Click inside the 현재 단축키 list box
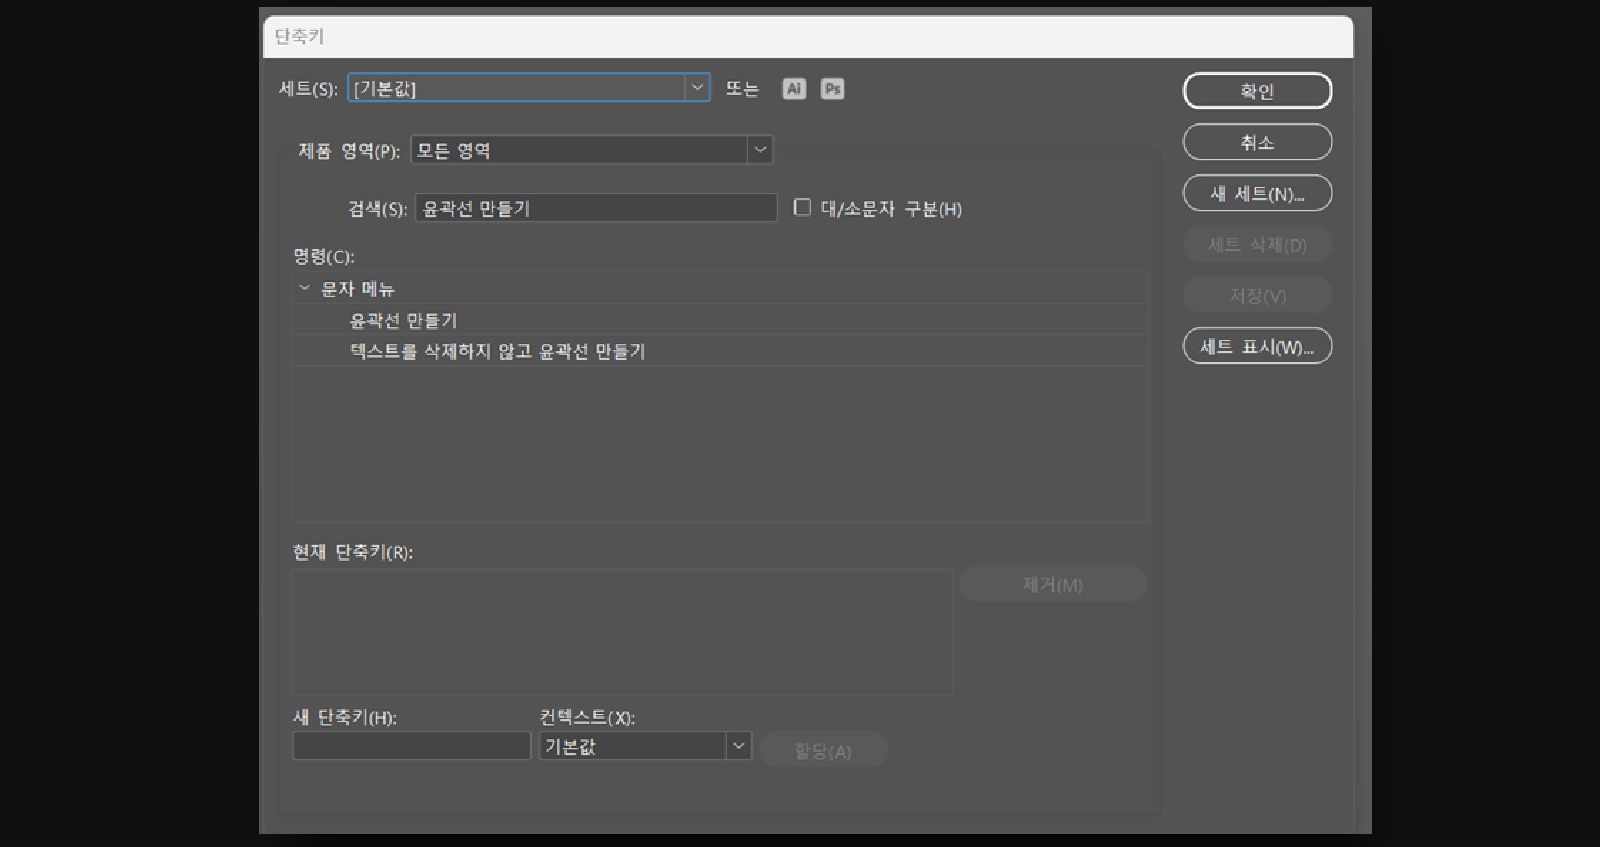 coord(622,632)
